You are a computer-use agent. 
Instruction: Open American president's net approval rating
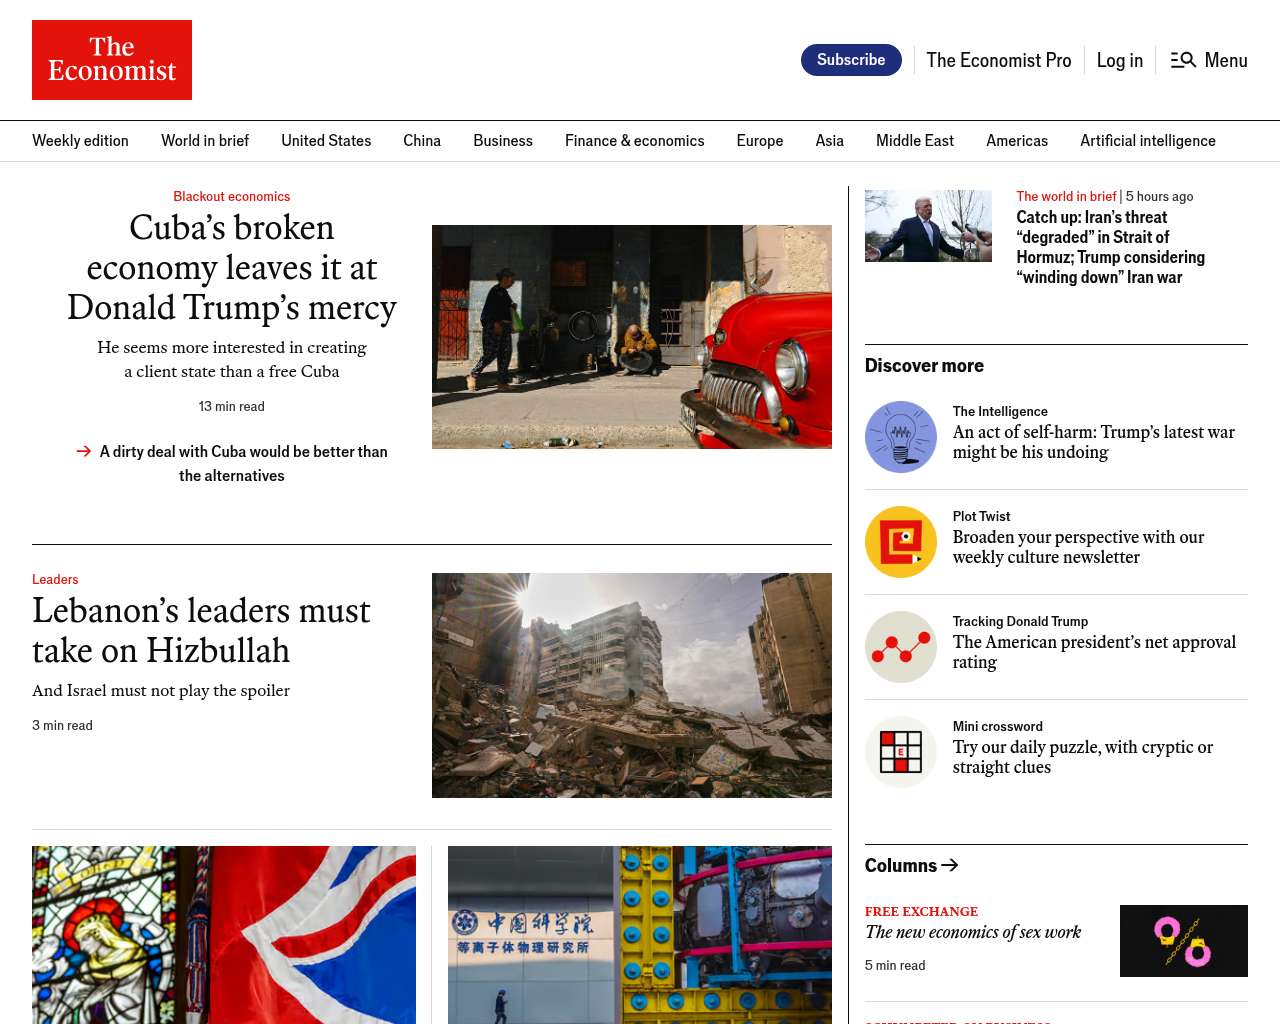[x=1094, y=652]
